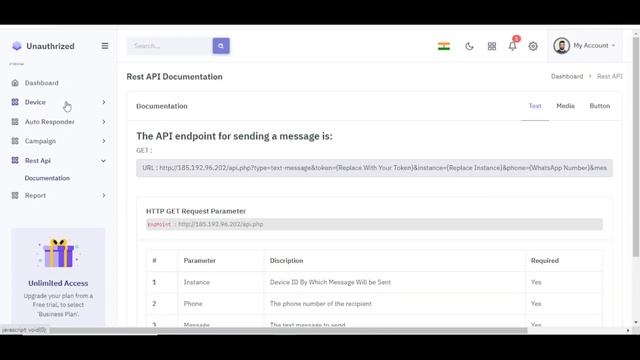Click the Dashboard home icon

tap(15, 83)
